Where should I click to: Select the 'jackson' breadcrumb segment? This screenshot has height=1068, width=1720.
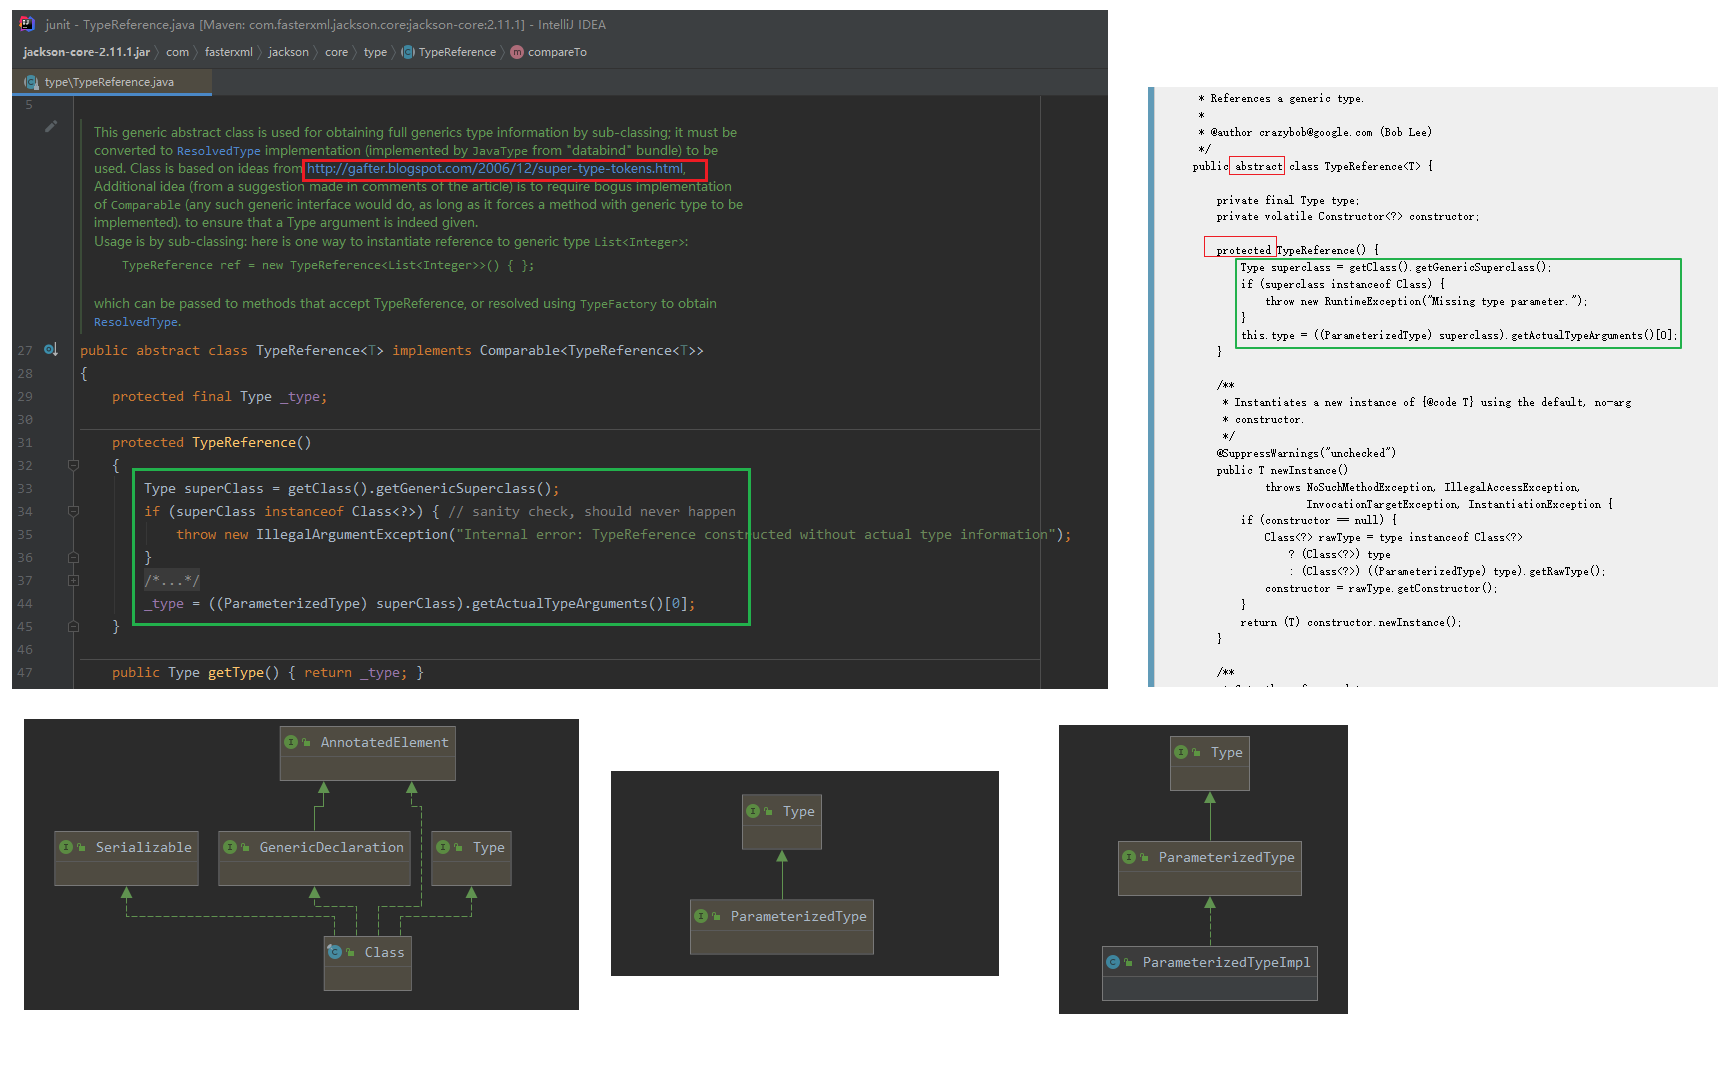click(x=288, y=52)
